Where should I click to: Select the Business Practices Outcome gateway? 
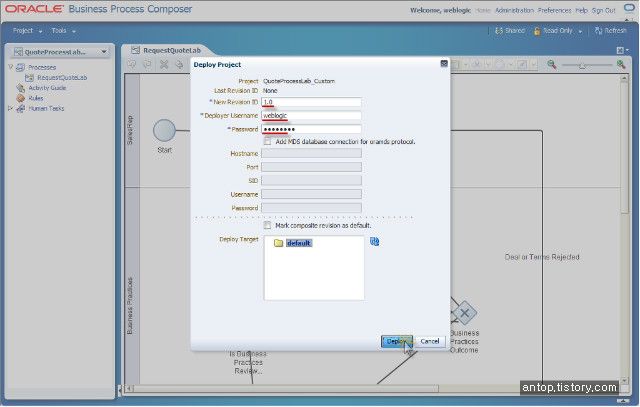coord(464,313)
